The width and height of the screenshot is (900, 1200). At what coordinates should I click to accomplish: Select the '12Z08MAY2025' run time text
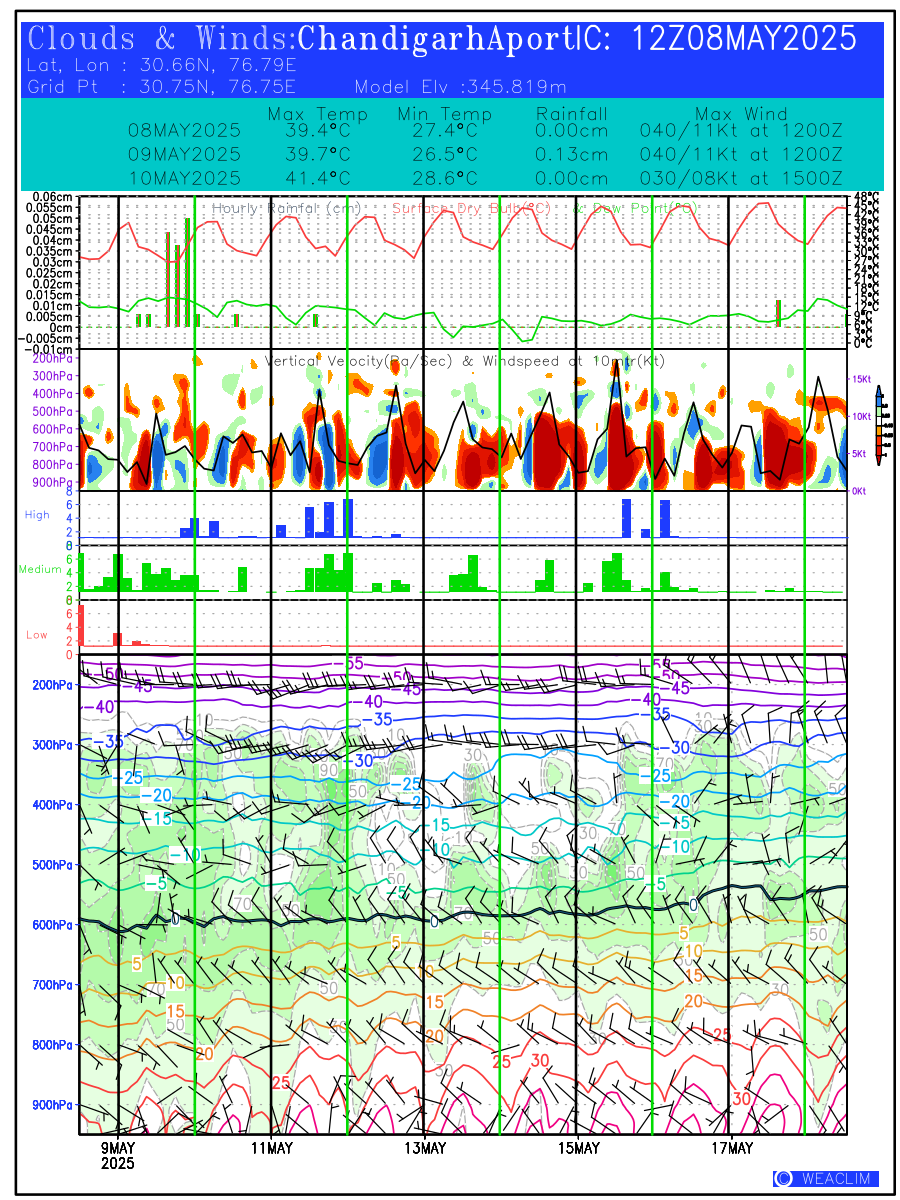(746, 39)
